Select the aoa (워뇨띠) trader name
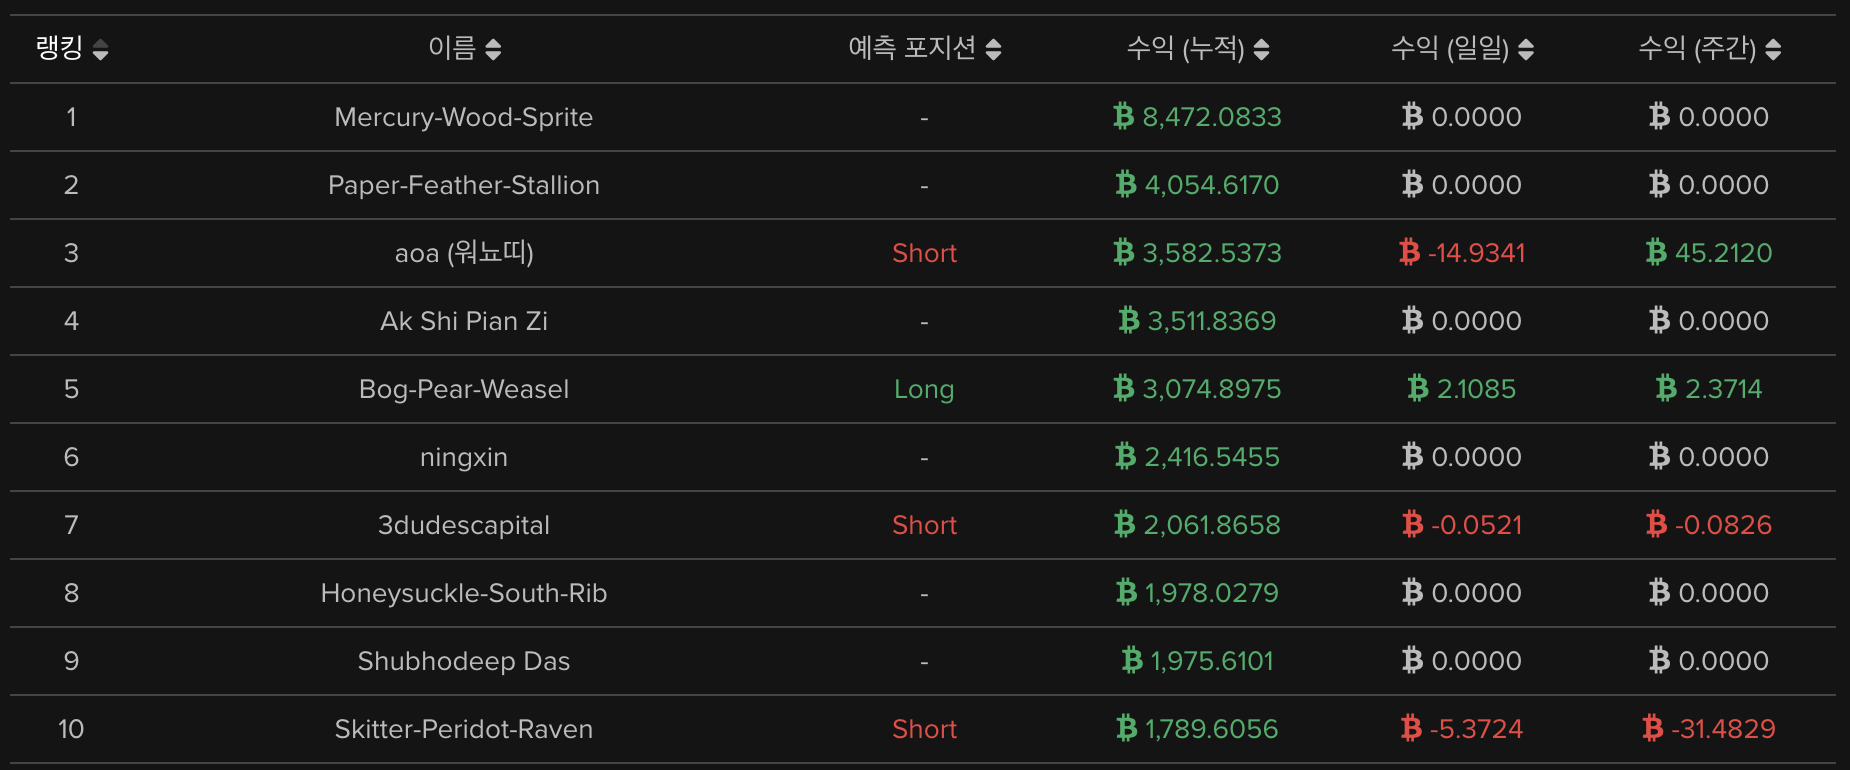The width and height of the screenshot is (1850, 770). coord(464,253)
